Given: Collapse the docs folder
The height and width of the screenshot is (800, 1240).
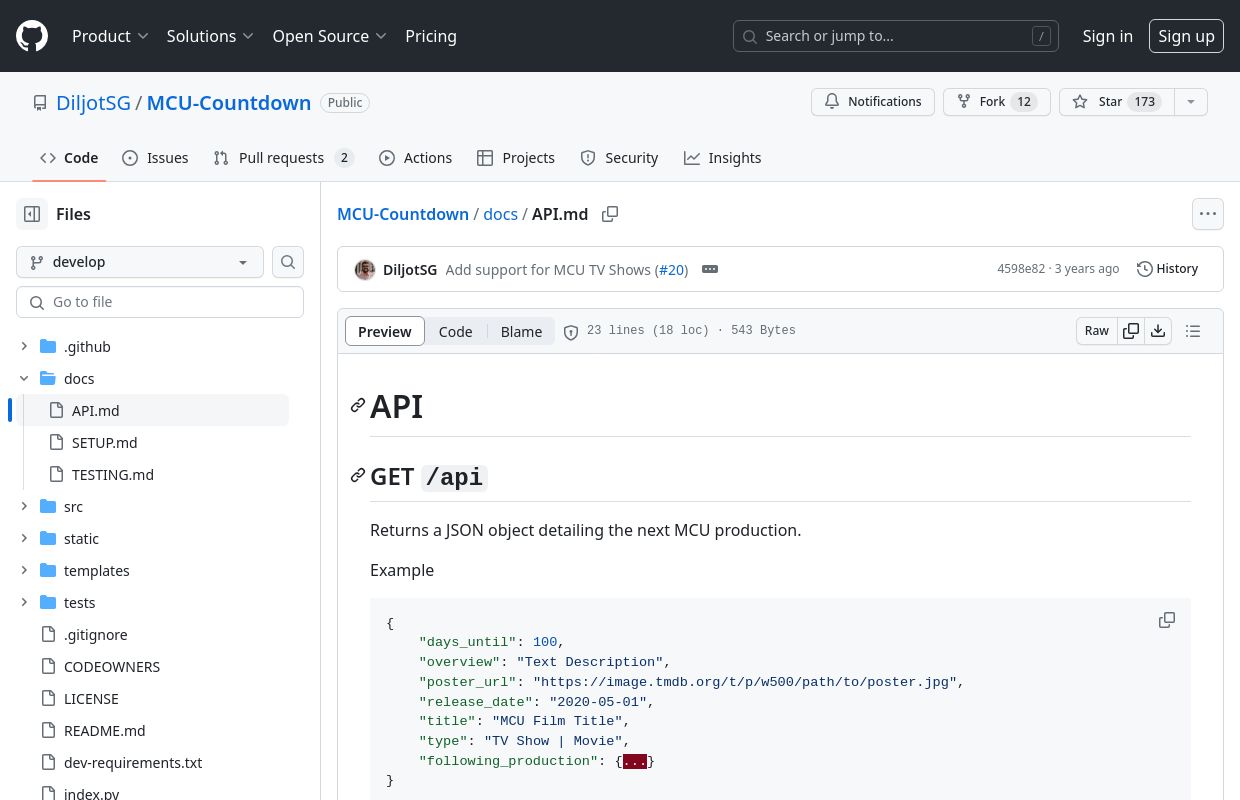Looking at the screenshot, I should point(24,379).
